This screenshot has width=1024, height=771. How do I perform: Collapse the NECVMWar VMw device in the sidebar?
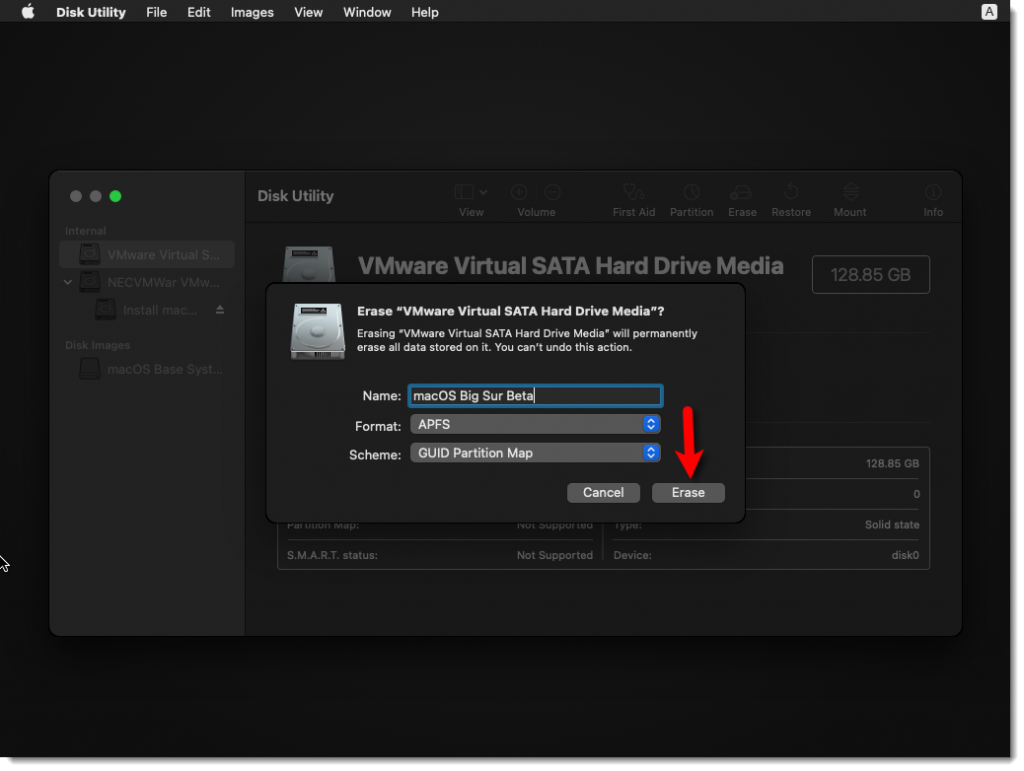point(67,282)
